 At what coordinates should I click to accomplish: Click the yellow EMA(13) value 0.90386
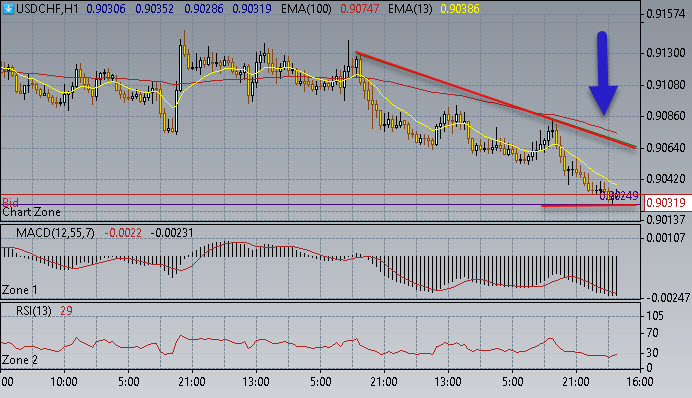(459, 9)
